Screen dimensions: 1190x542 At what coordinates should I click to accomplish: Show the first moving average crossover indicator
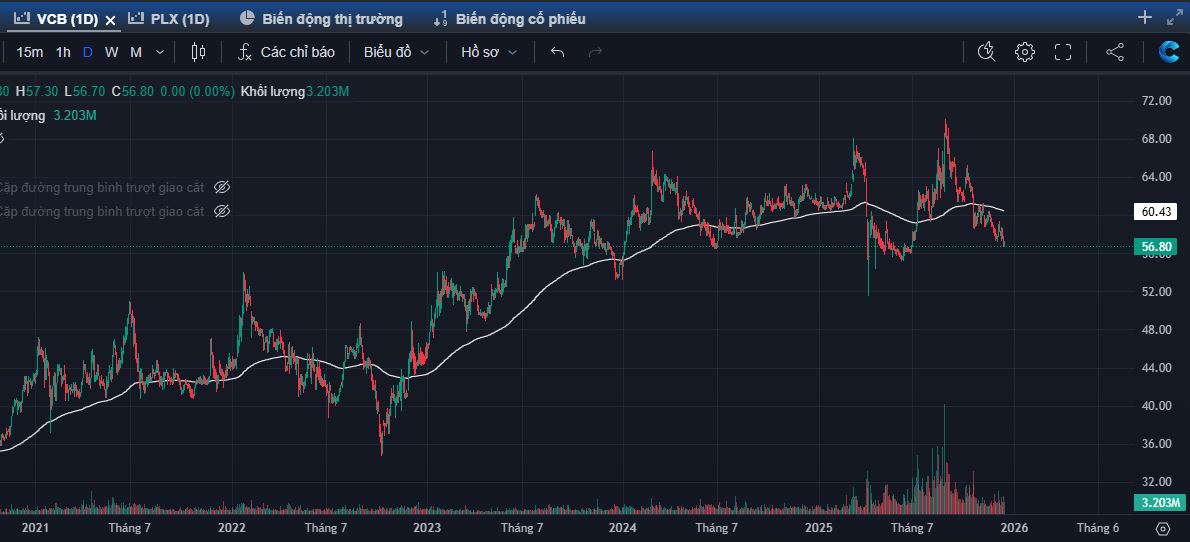(222, 187)
